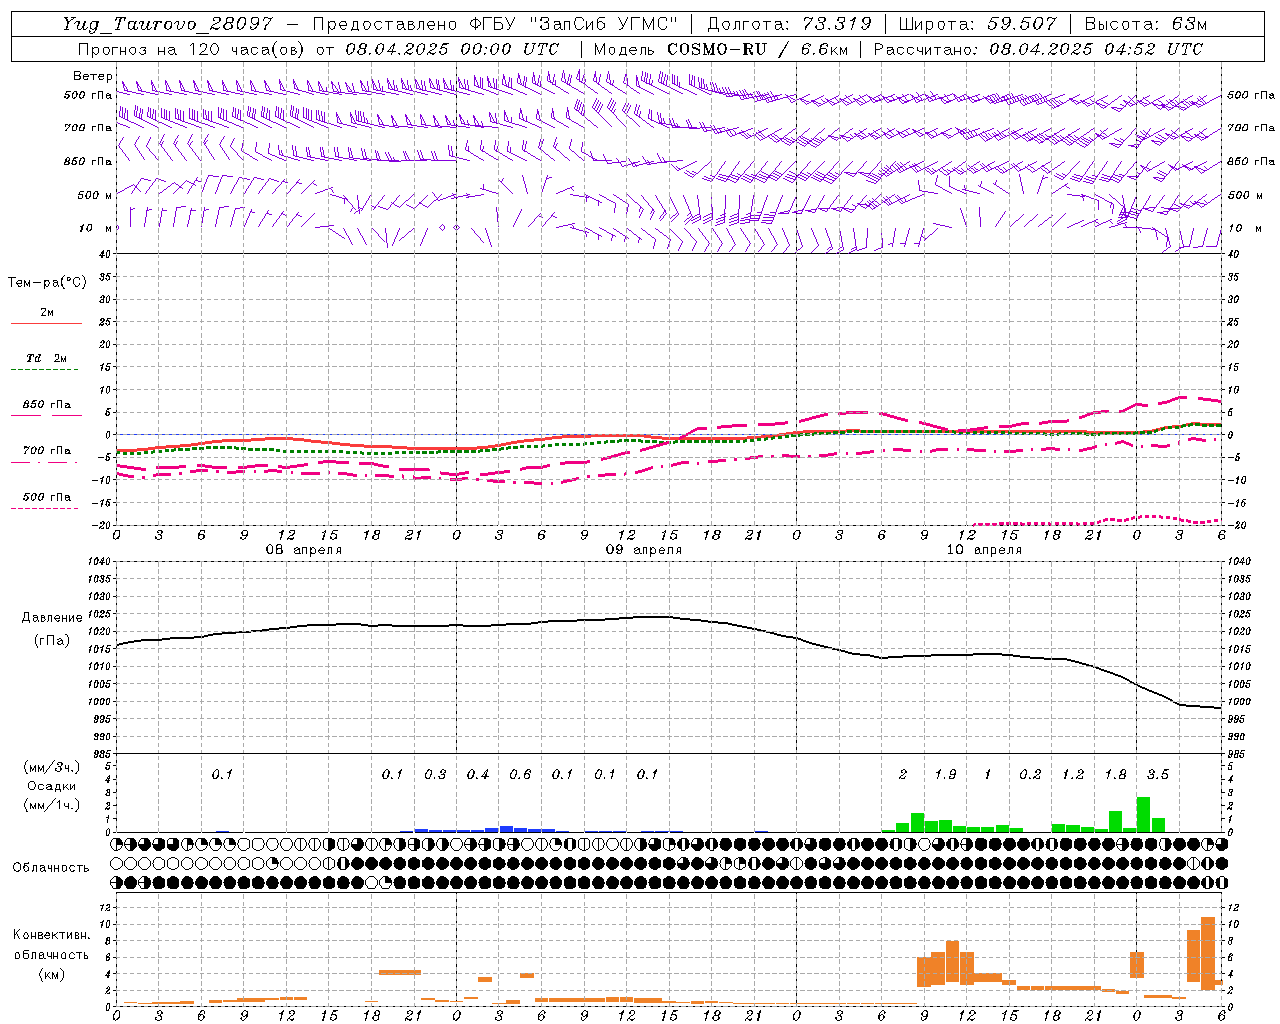Viewport: 1280px width, 1024px height.
Task: Click the forecast start "08.04.2025 00:00 UTC"
Action: point(452,49)
